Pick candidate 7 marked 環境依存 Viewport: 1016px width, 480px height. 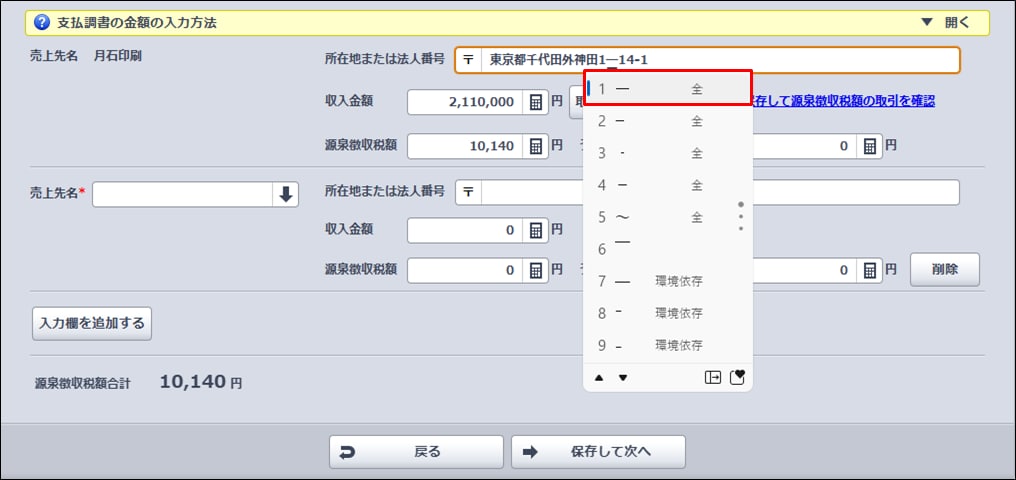(x=667, y=281)
